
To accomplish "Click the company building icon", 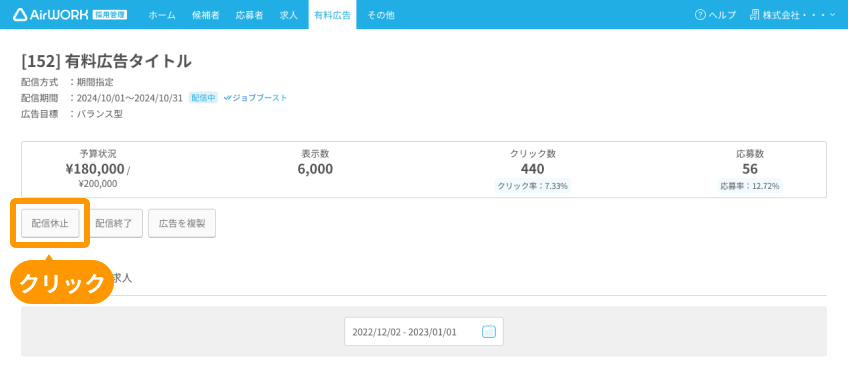I will click(x=754, y=15).
